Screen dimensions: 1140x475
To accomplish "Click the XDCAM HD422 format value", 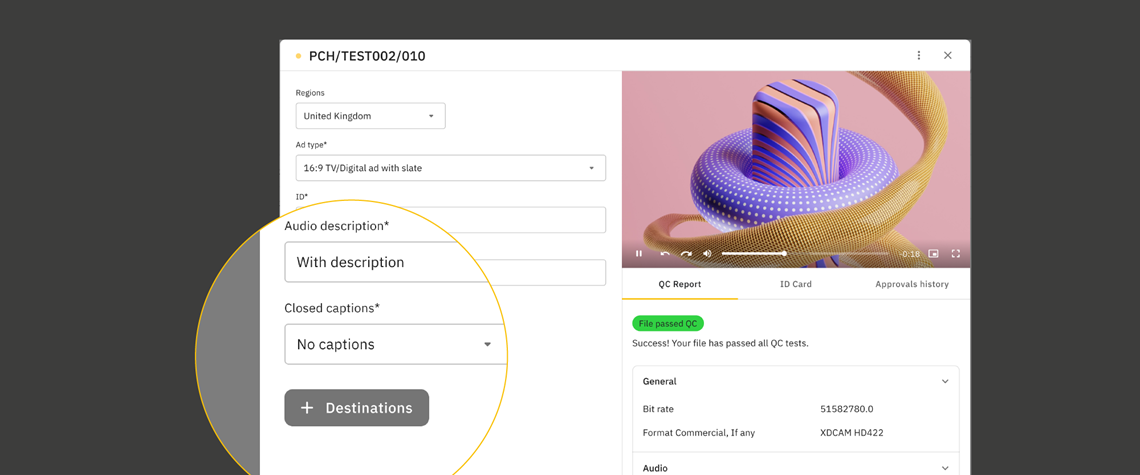I will click(x=851, y=433).
